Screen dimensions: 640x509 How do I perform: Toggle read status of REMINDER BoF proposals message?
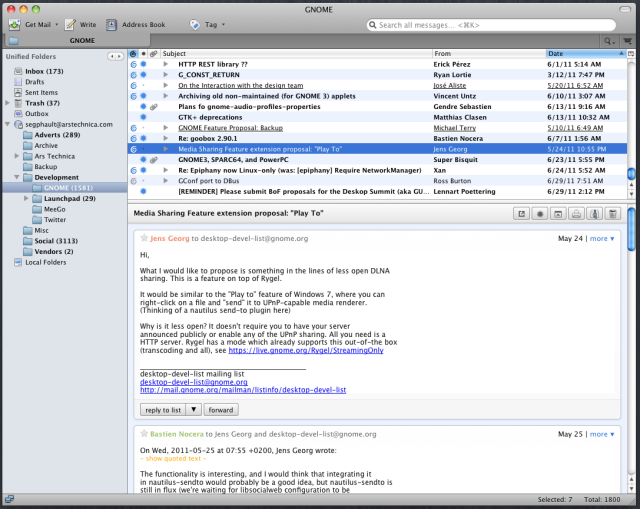(143, 191)
